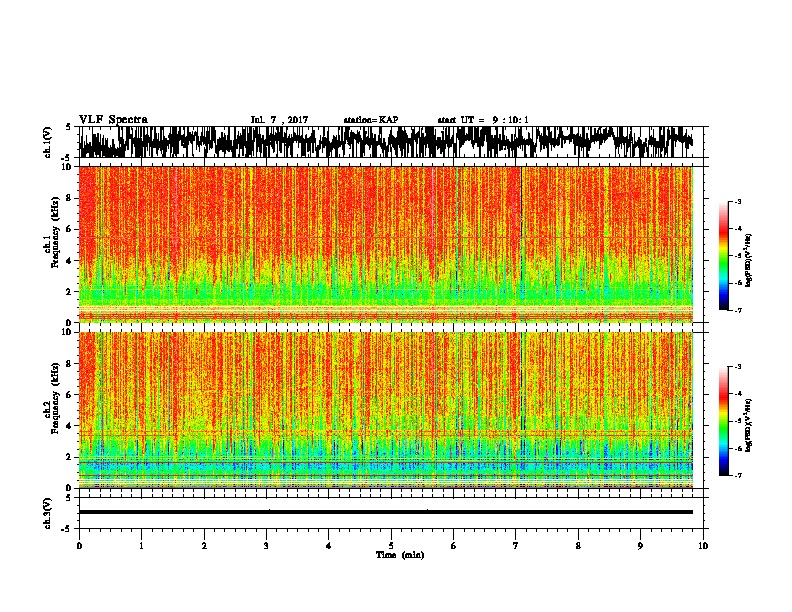The height and width of the screenshot is (612, 792).
Task: Click the "VLF Spectra" plot title
Action: 113,120
